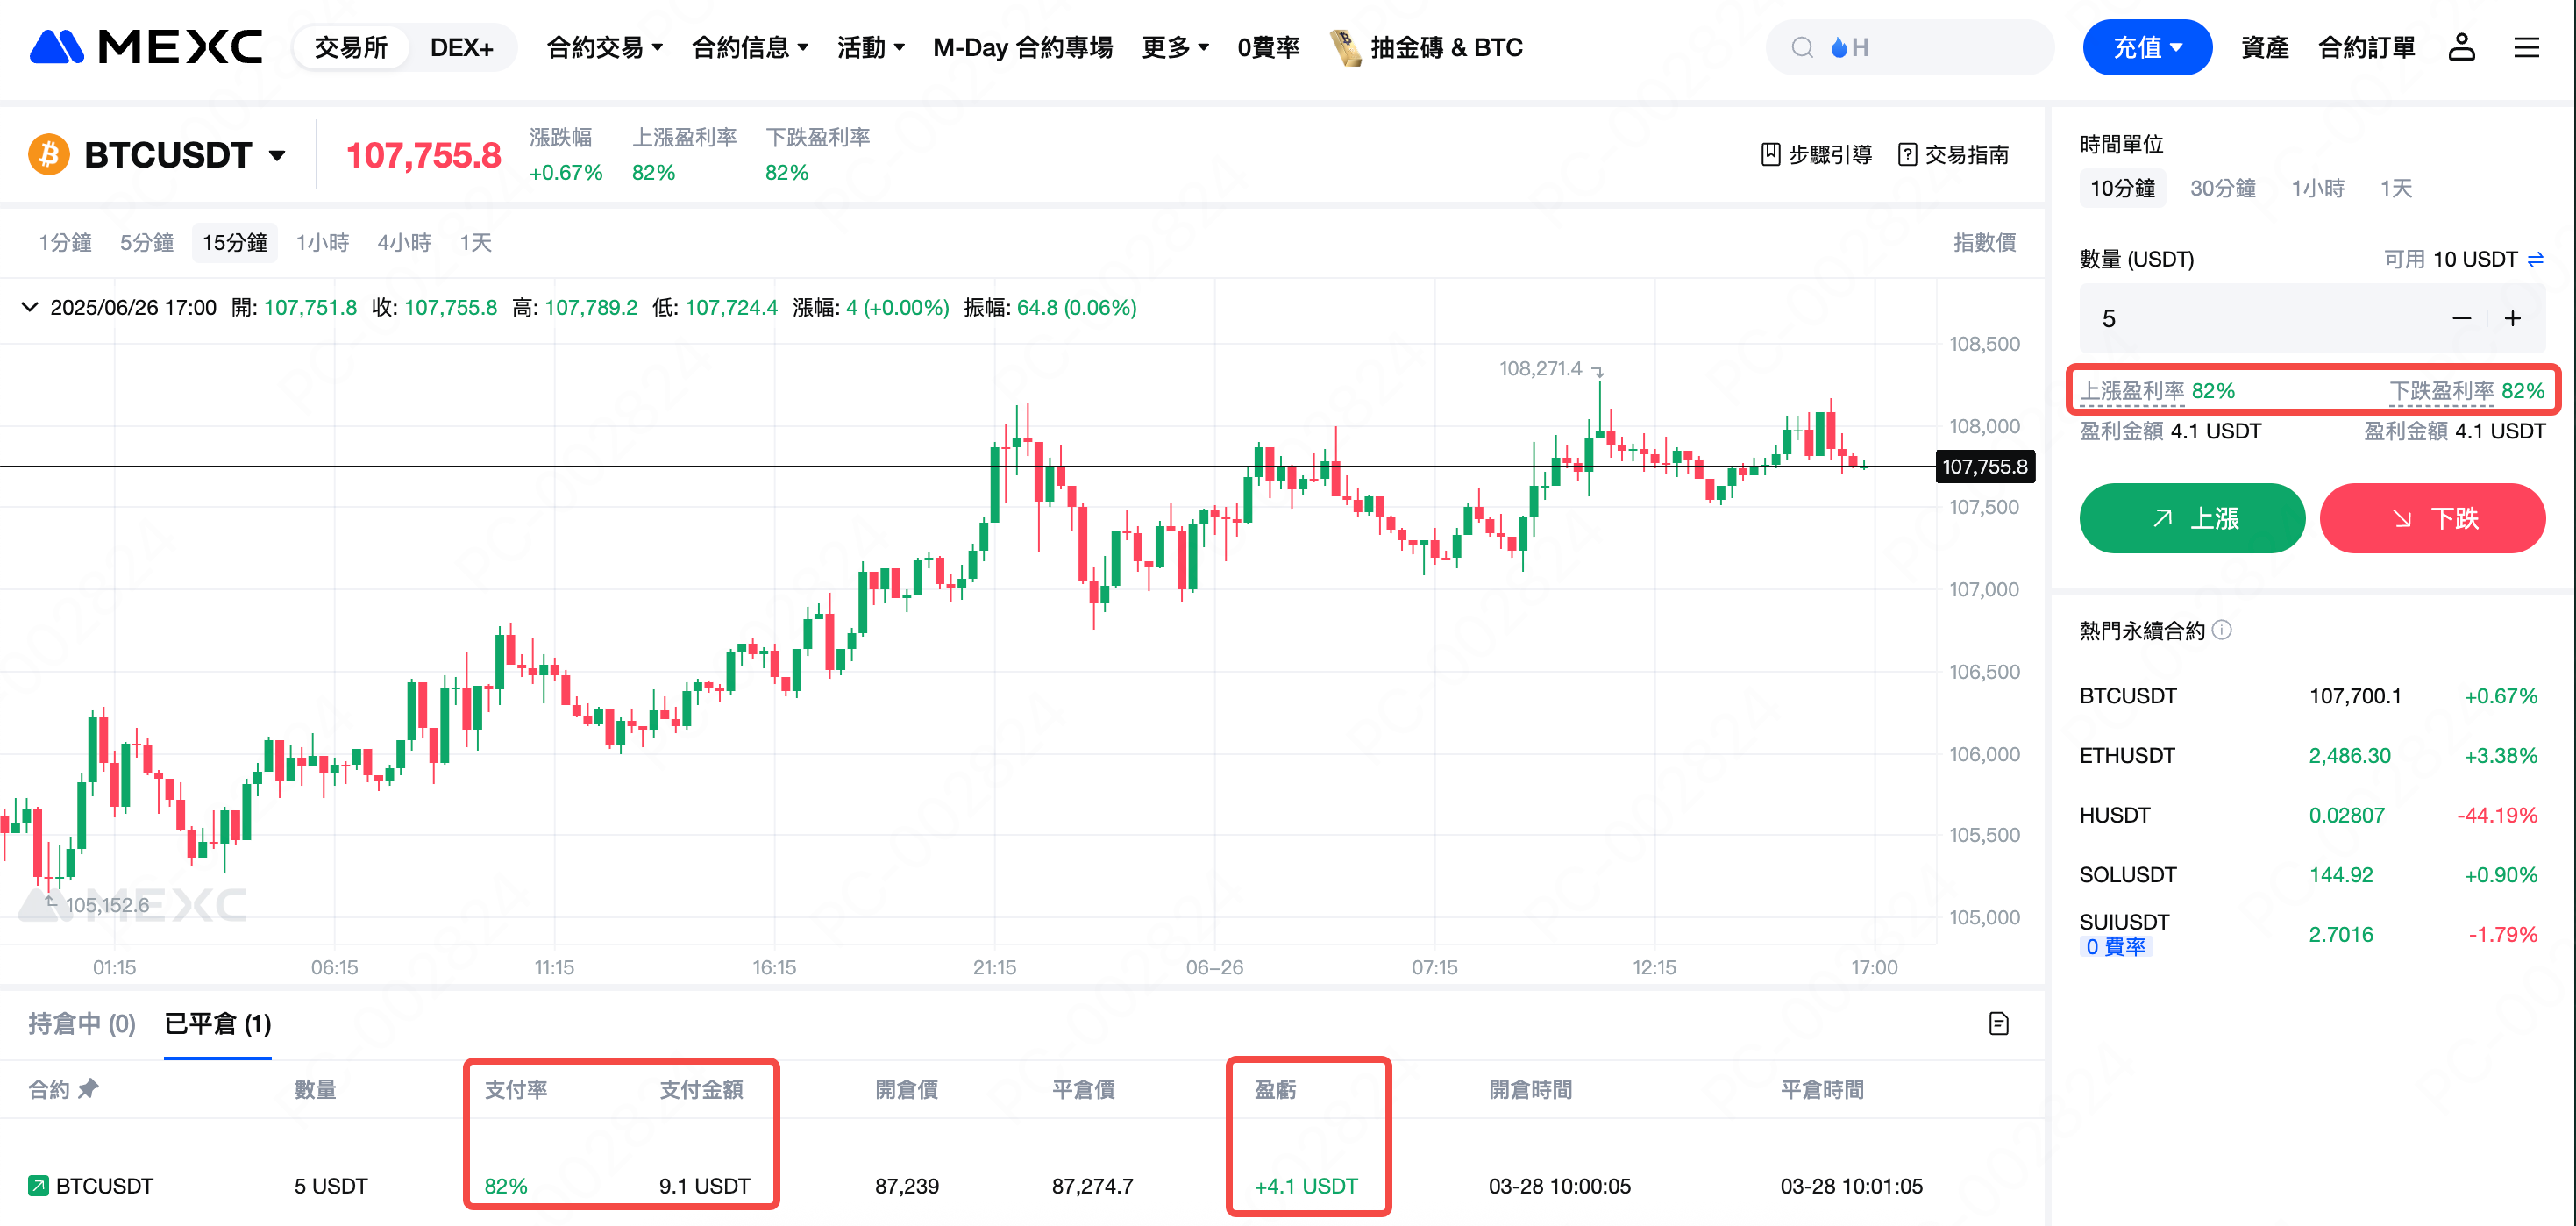Click the 0 費率 tag under SUIUSDT
This screenshot has width=2576, height=1226.
[x=2115, y=946]
